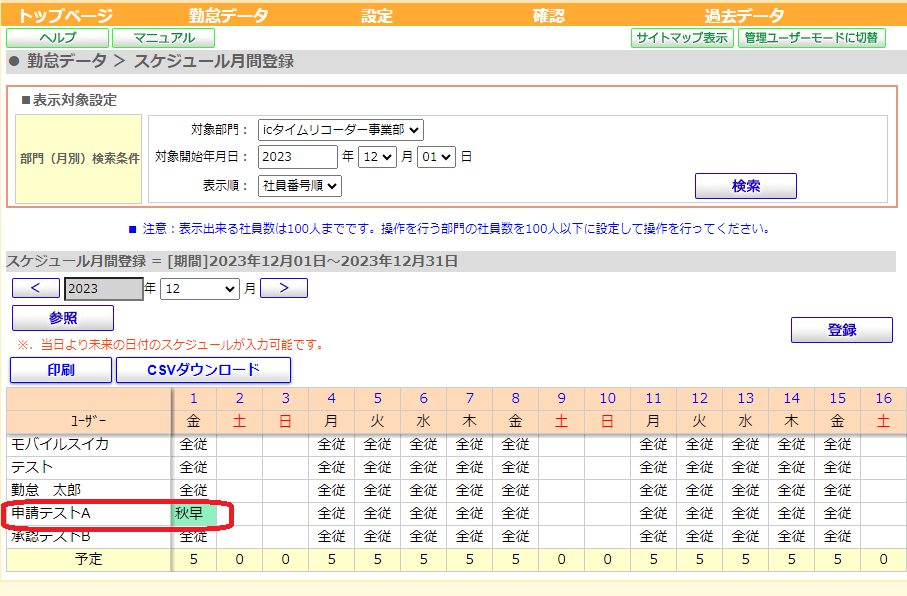Click the ヘルプ button
The width and height of the screenshot is (907, 596).
(57, 38)
